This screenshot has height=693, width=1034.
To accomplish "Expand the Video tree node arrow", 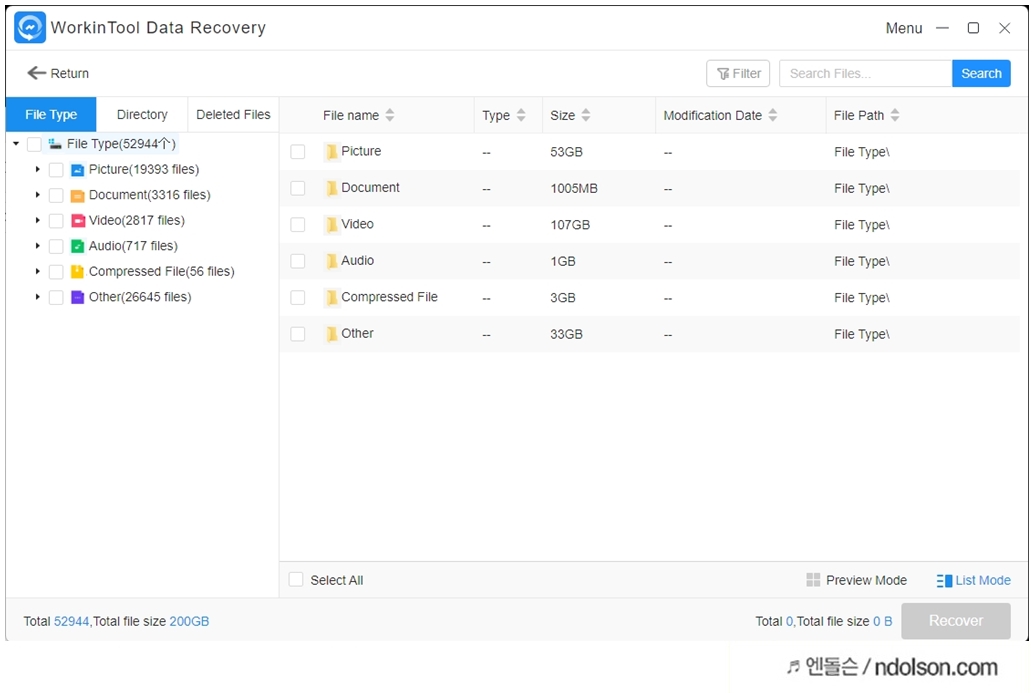I will point(38,221).
